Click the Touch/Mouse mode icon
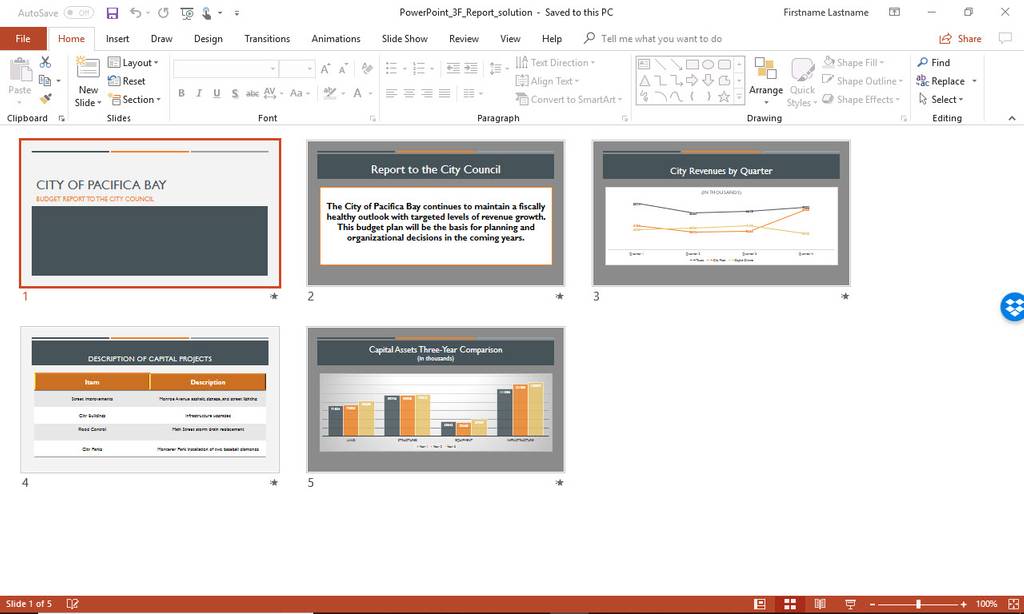The image size is (1024, 614). pyautogui.click(x=208, y=12)
